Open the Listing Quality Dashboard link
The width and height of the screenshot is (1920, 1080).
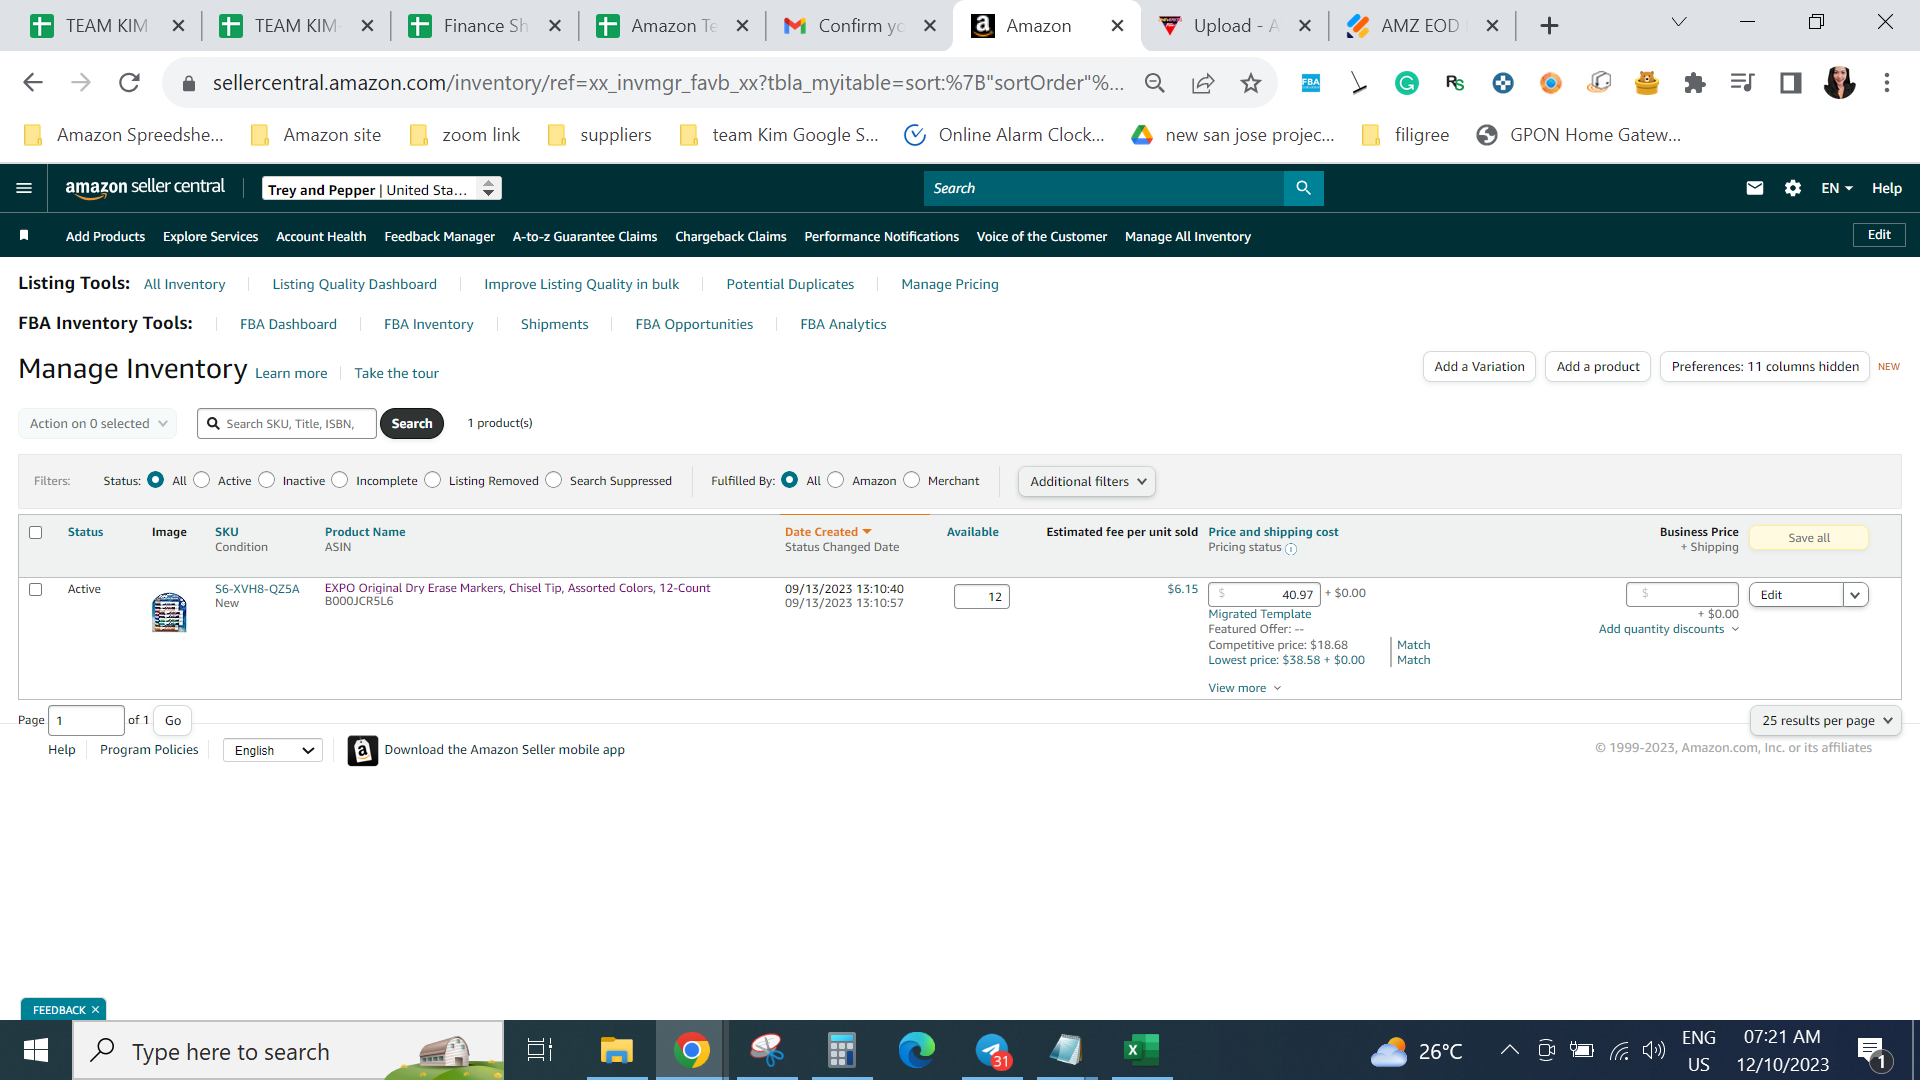click(x=354, y=284)
